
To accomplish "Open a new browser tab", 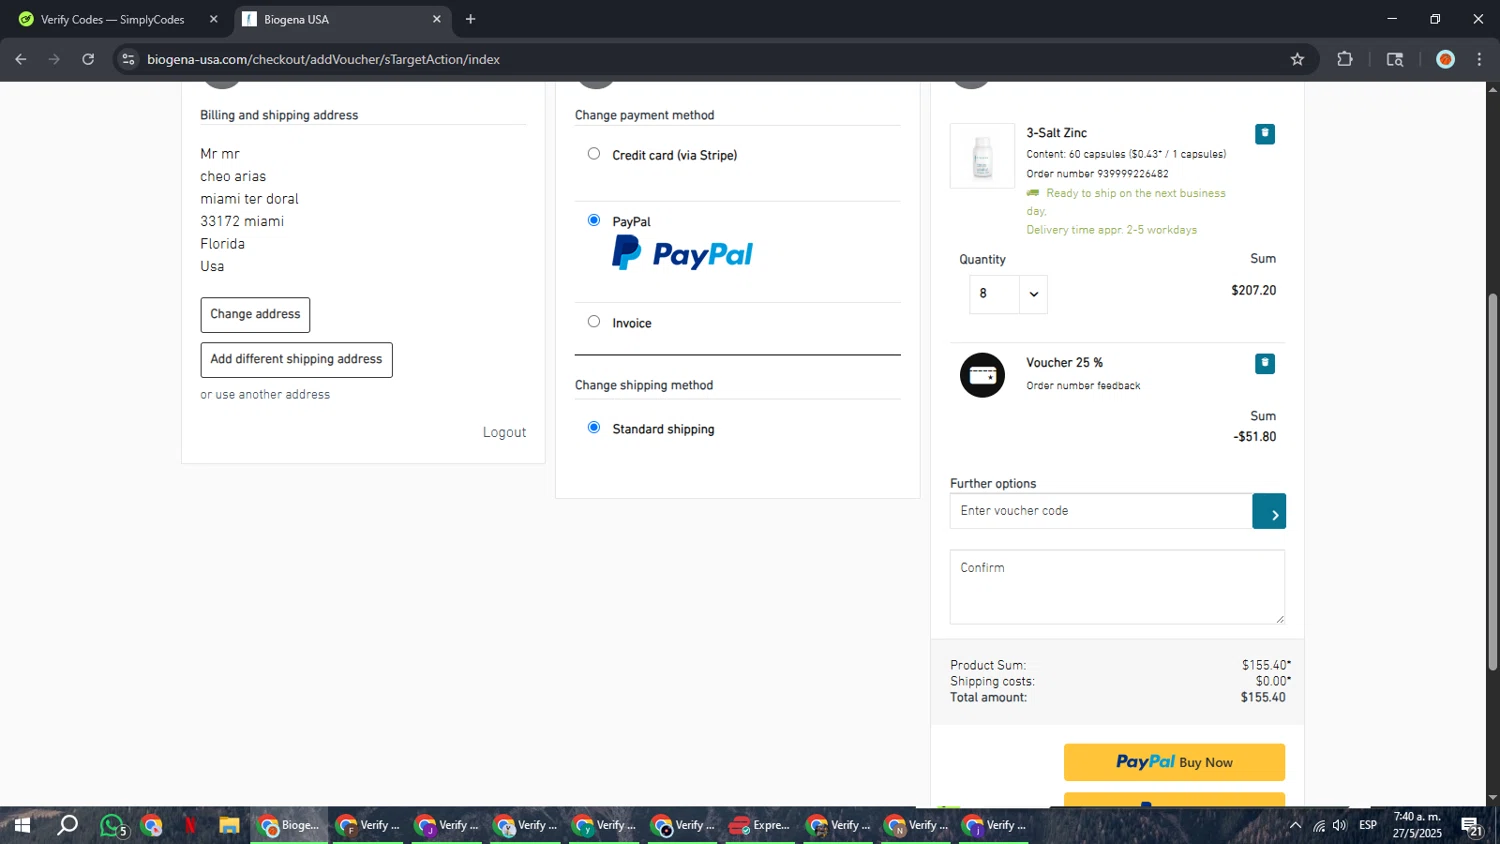I will 470,19.
